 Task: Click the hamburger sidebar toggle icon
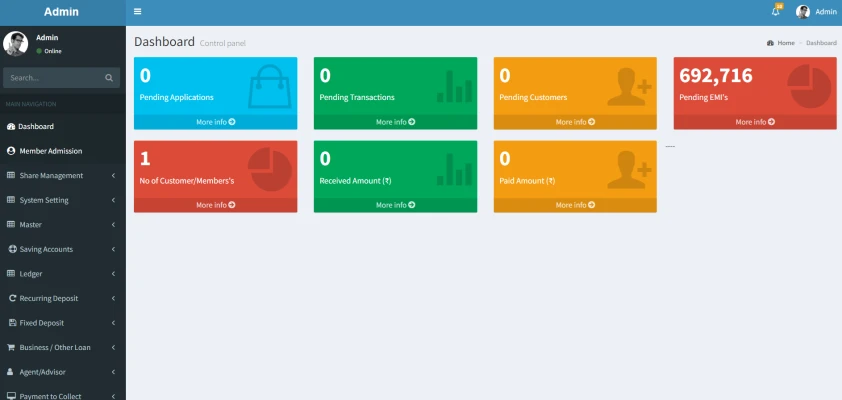click(138, 12)
